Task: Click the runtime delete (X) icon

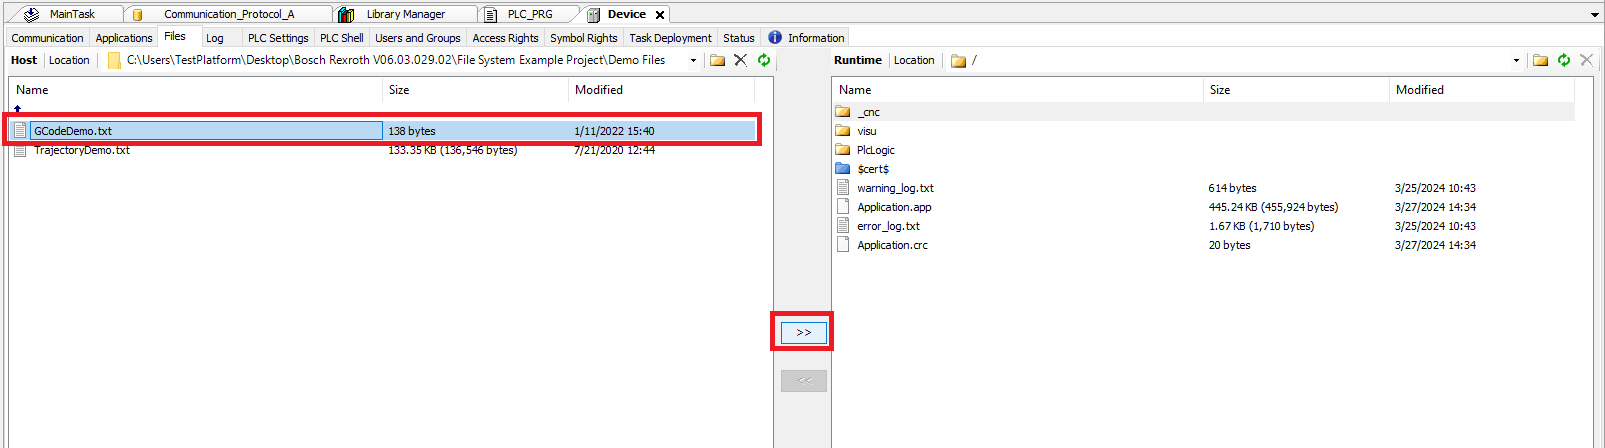Action: pos(1586,60)
